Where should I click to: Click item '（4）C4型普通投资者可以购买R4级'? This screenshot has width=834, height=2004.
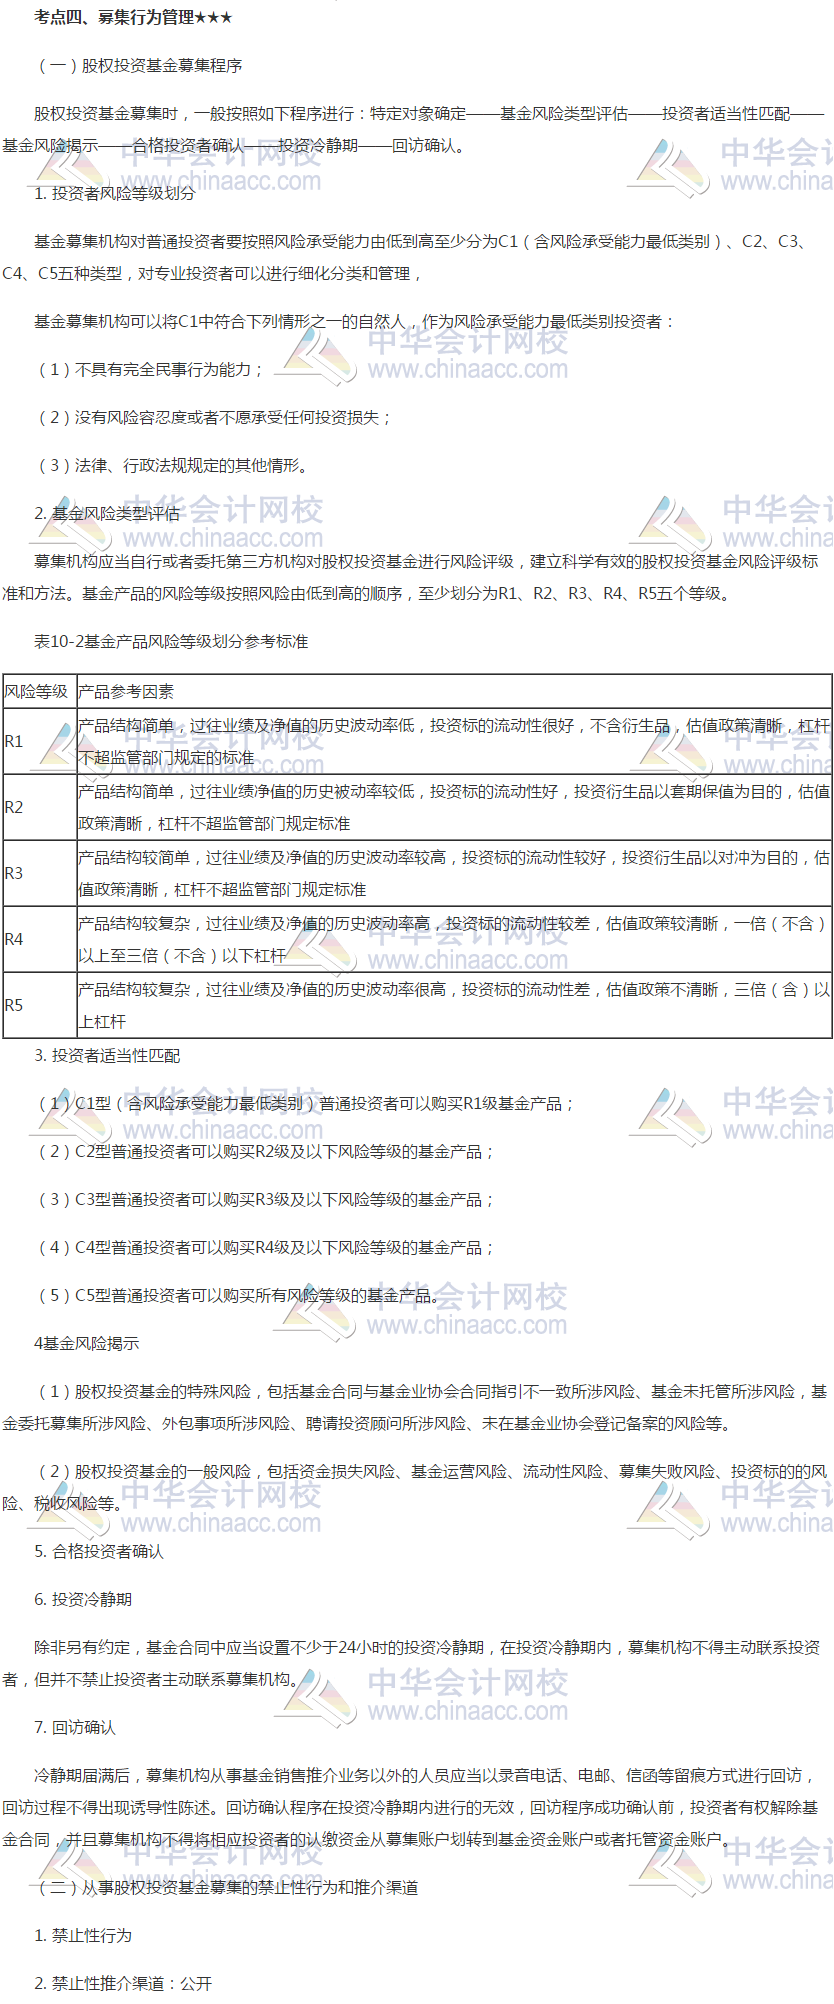click(x=266, y=1247)
